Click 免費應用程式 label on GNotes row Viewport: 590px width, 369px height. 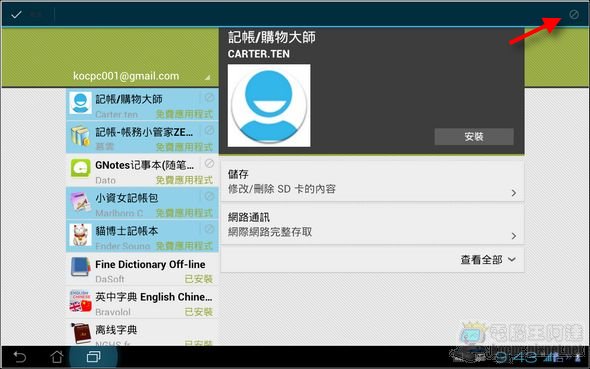184,180
